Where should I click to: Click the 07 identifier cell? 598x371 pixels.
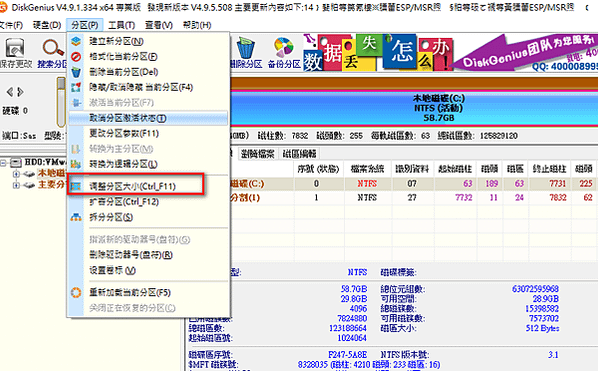pos(412,184)
